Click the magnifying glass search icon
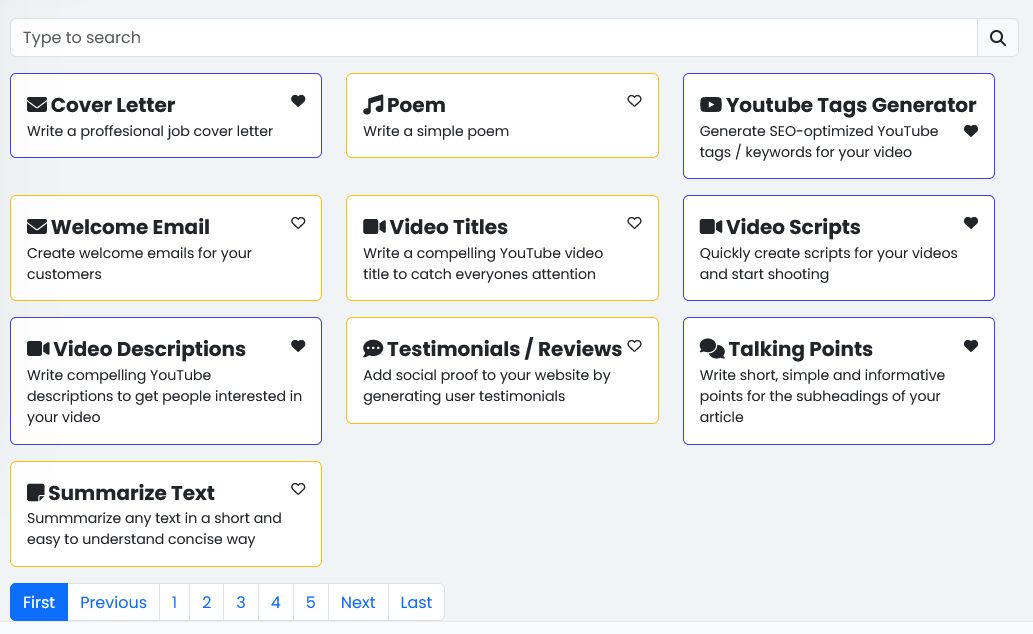The width and height of the screenshot is (1033, 634). [997, 38]
